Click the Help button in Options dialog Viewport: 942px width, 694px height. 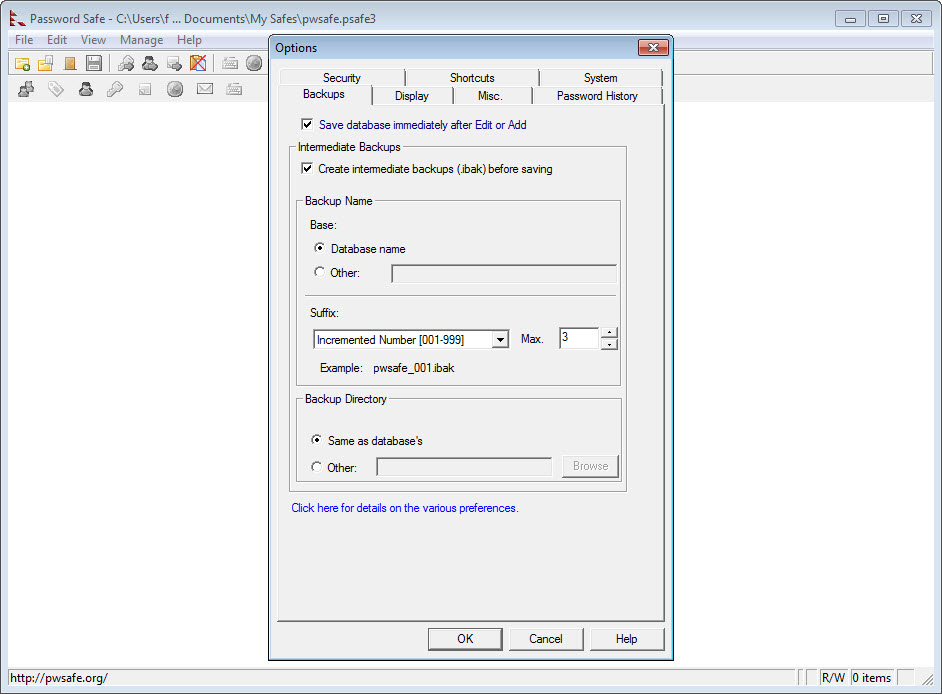627,639
